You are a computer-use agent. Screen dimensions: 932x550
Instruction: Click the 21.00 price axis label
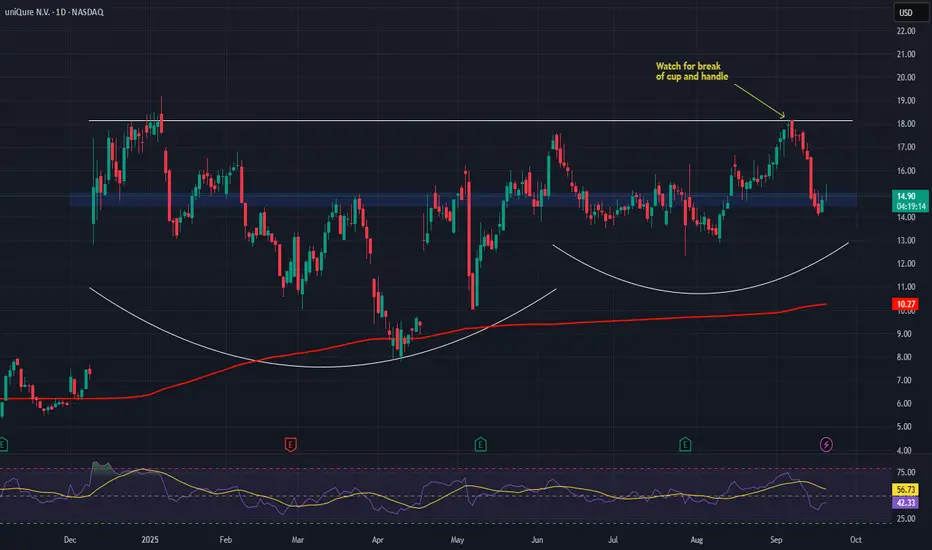click(x=906, y=54)
